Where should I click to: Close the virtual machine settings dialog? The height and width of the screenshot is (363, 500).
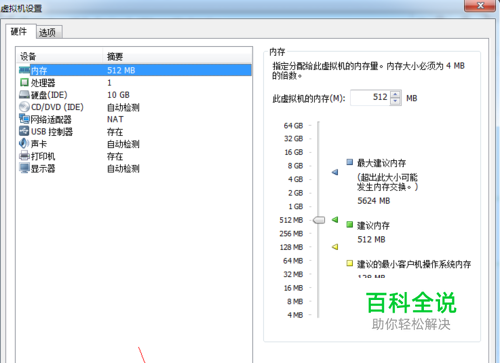pyautogui.click(x=480, y=5)
